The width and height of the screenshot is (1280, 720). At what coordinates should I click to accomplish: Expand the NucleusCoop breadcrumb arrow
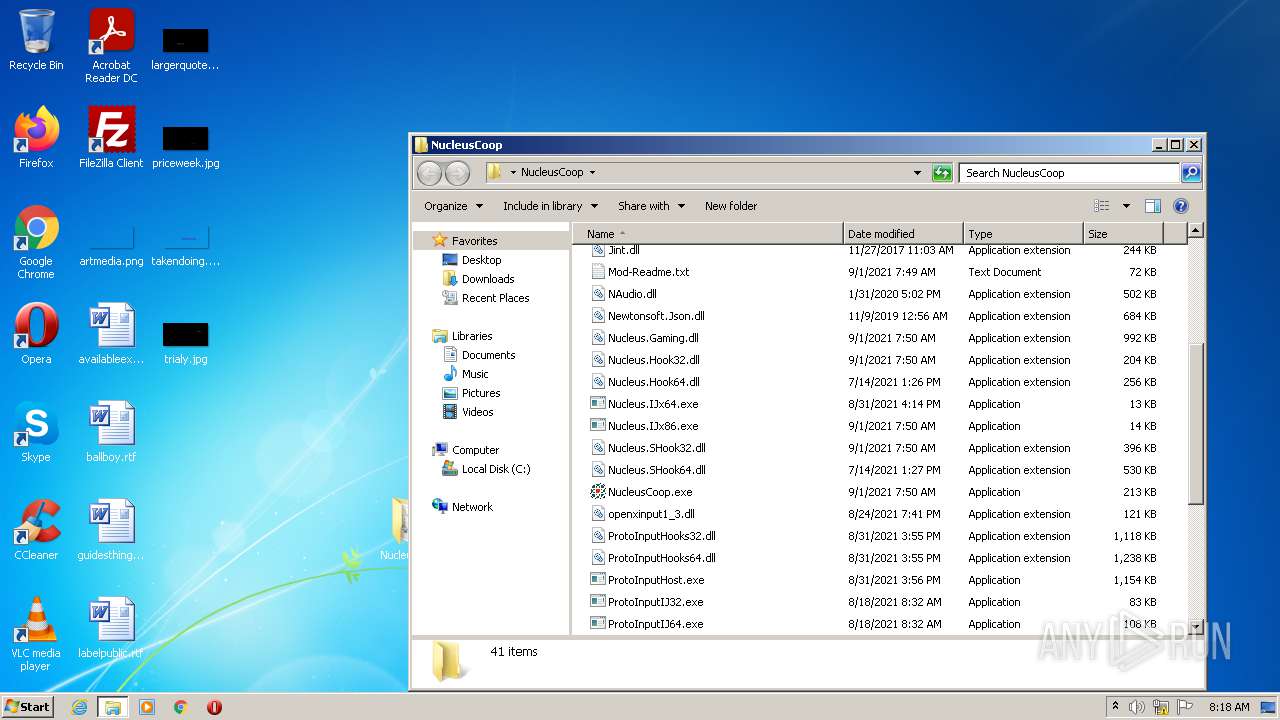[592, 173]
